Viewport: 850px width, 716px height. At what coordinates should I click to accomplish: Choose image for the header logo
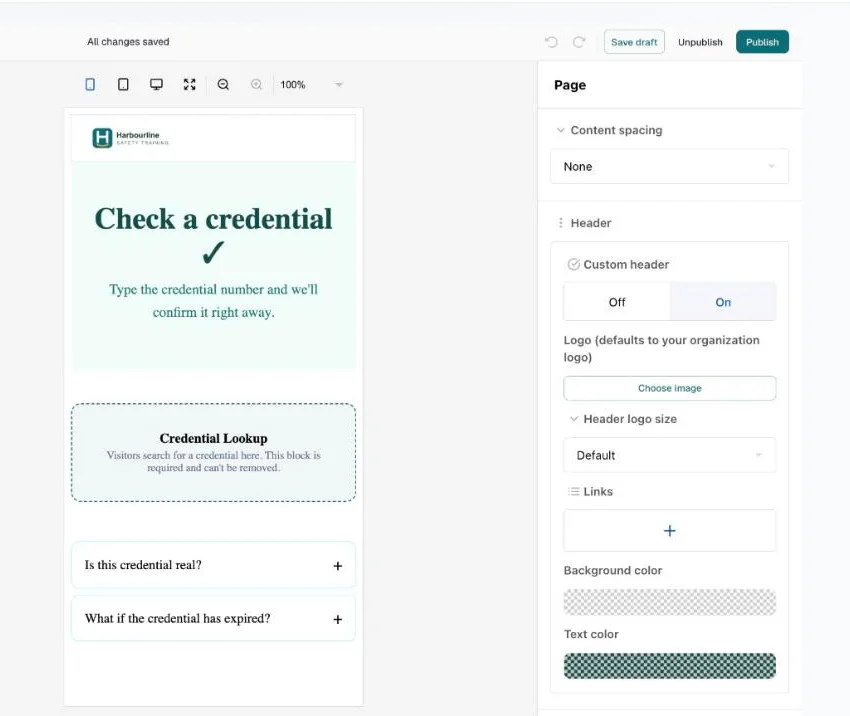(669, 388)
